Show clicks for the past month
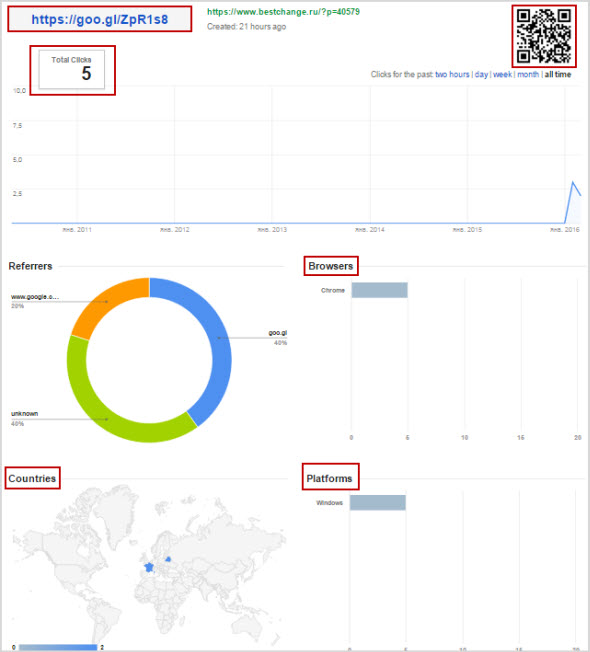 [x=528, y=74]
